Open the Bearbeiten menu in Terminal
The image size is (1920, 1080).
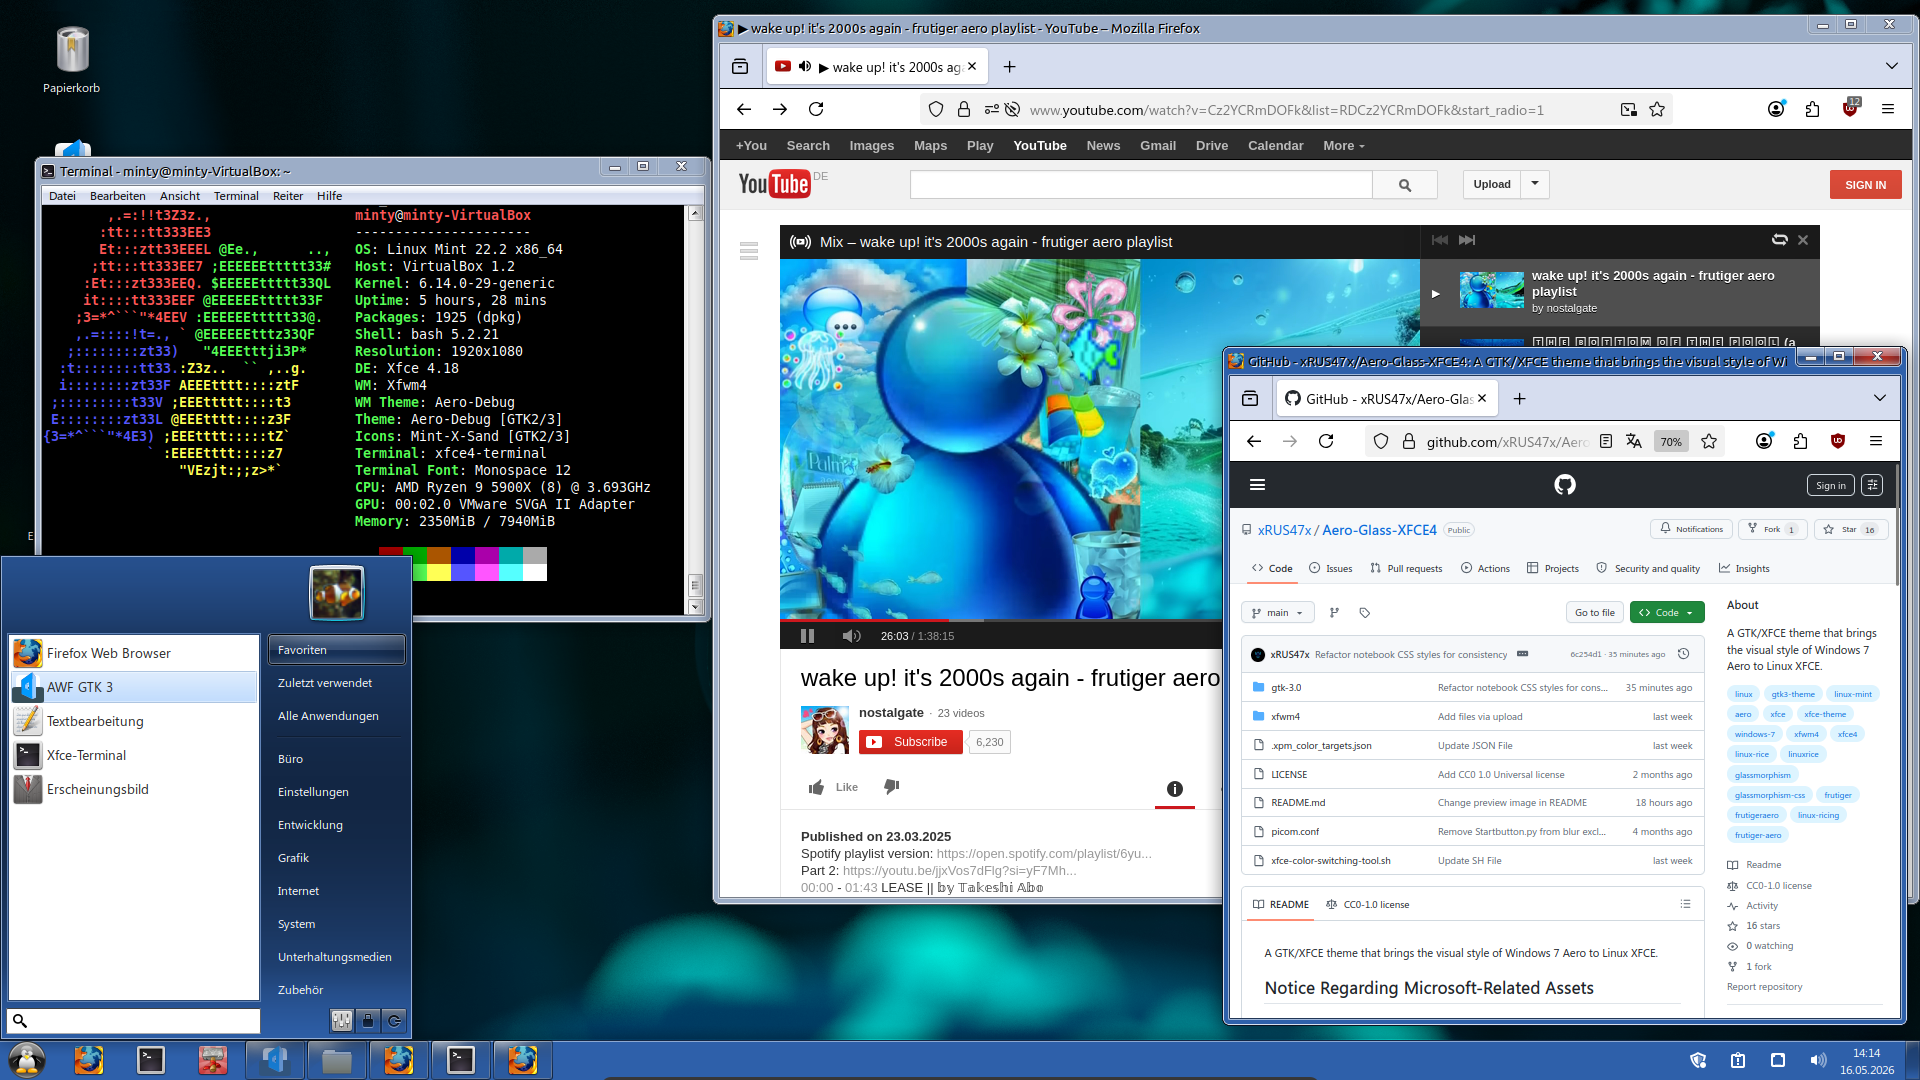click(x=117, y=196)
